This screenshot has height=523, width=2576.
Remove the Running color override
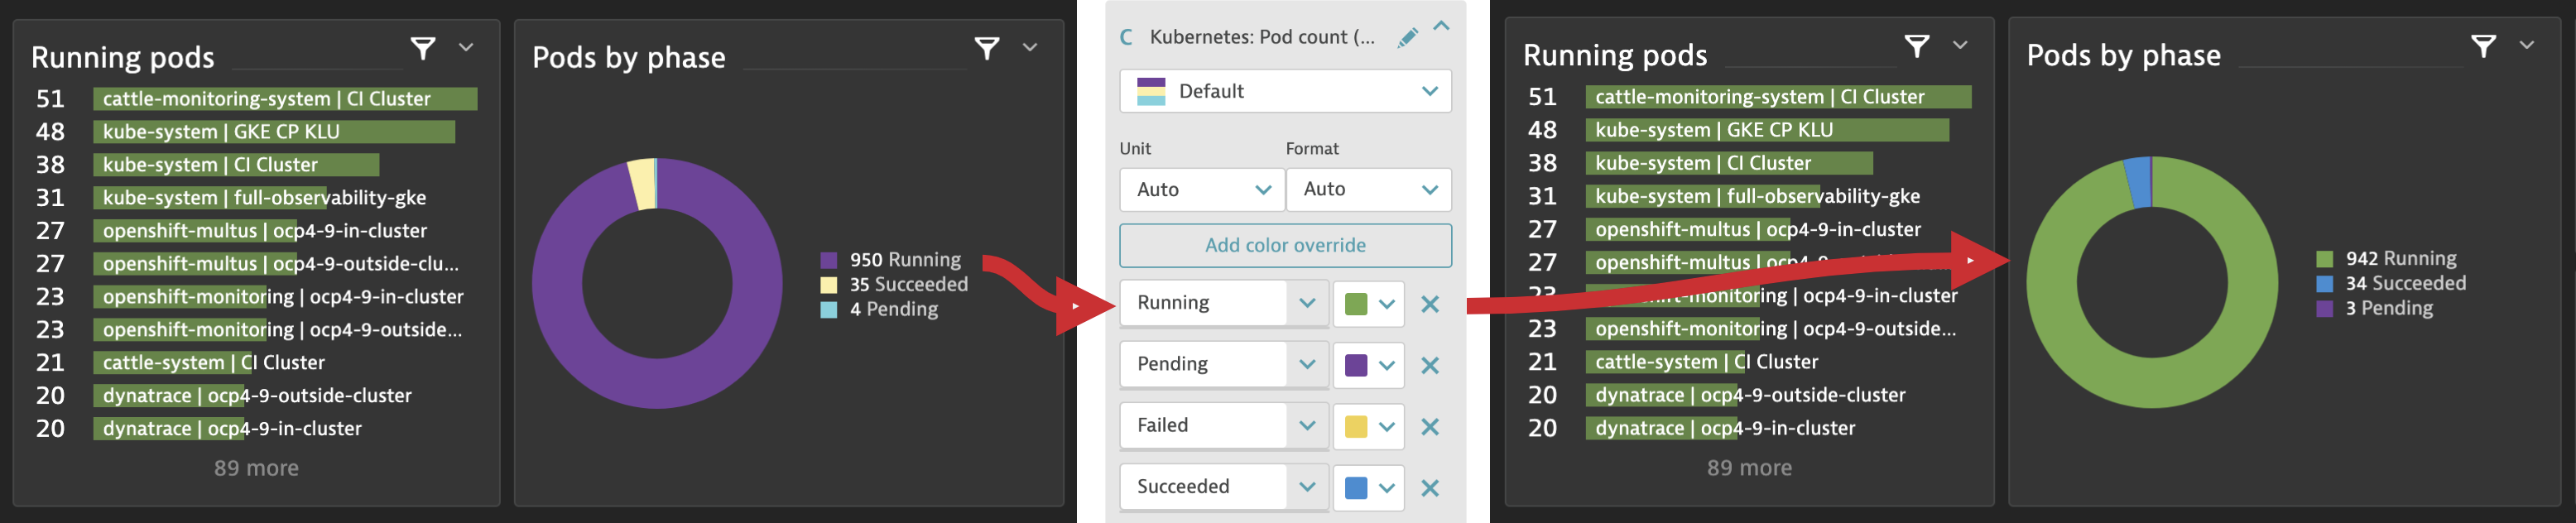click(x=1430, y=304)
